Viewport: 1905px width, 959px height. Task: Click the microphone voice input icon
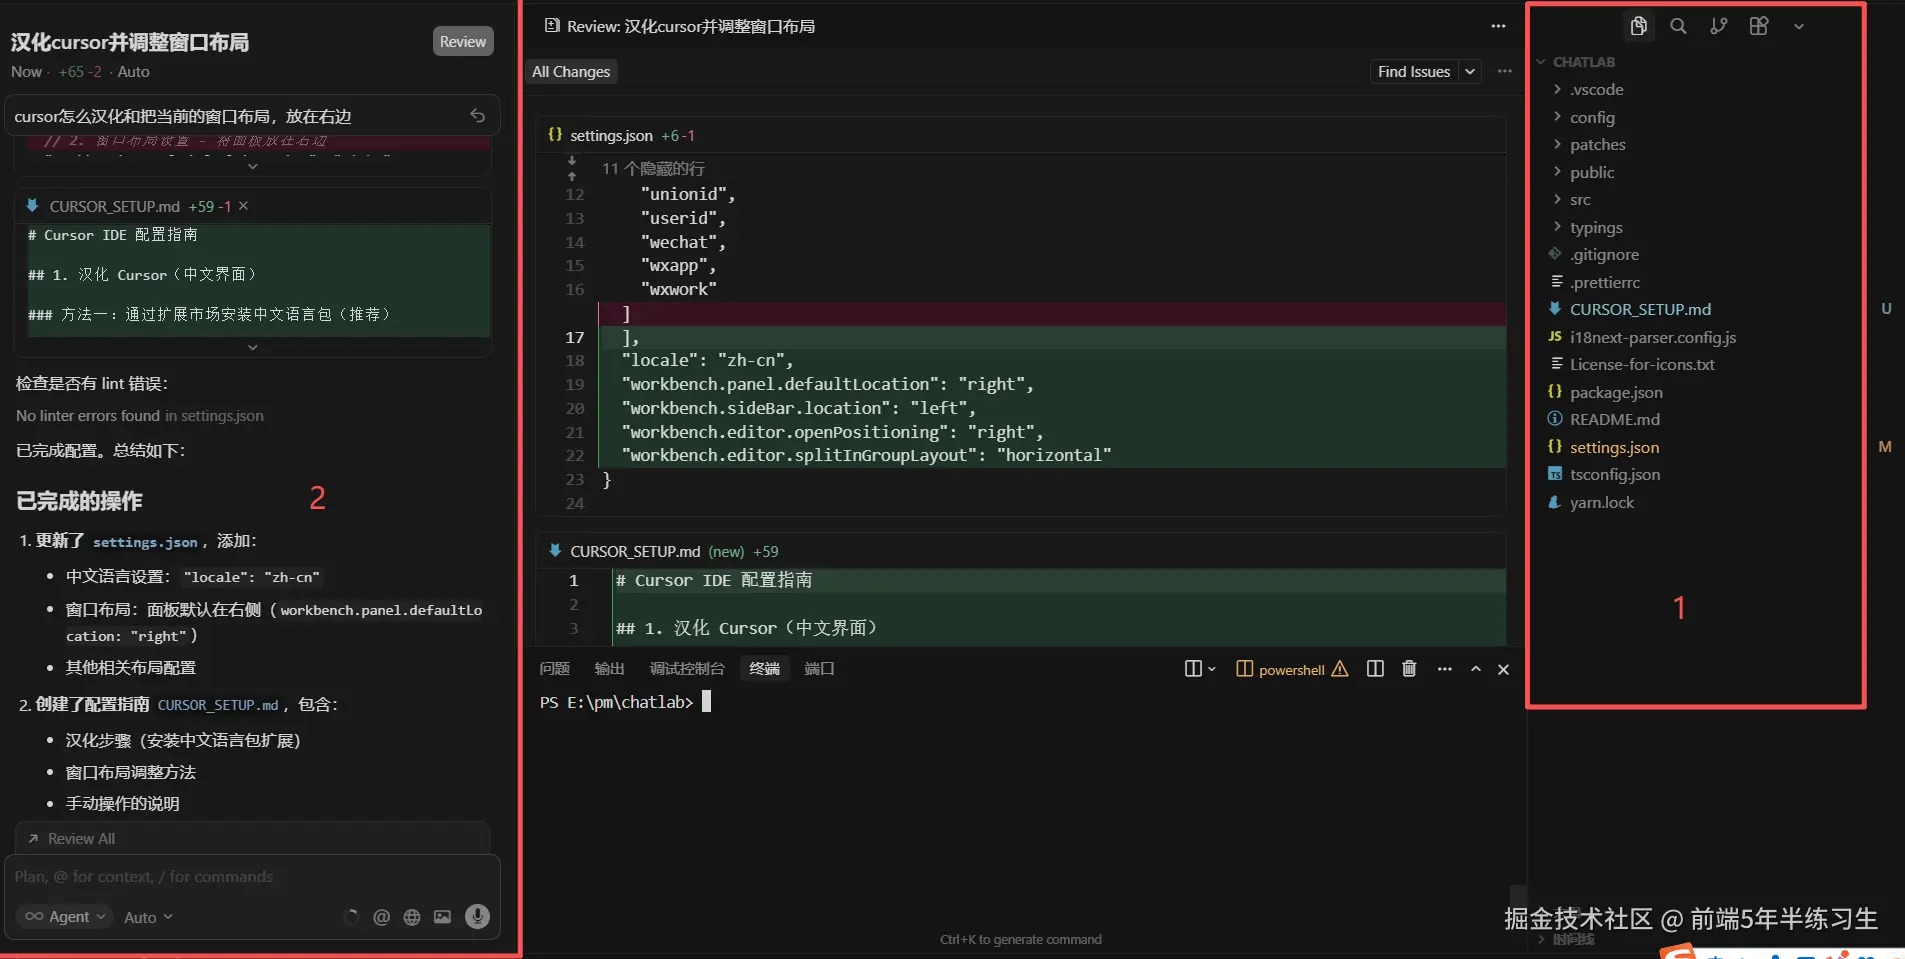pyautogui.click(x=477, y=916)
